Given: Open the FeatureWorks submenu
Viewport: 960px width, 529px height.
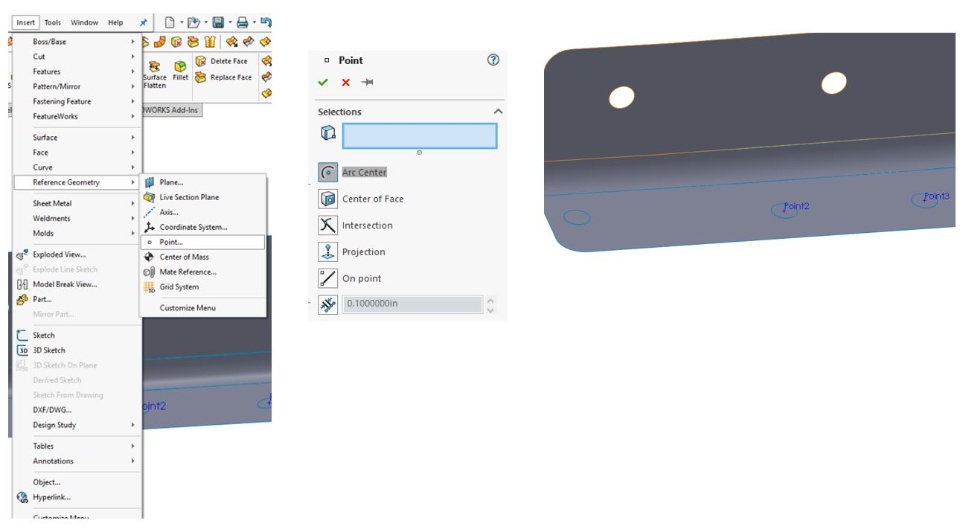Looking at the screenshot, I should click(x=77, y=116).
